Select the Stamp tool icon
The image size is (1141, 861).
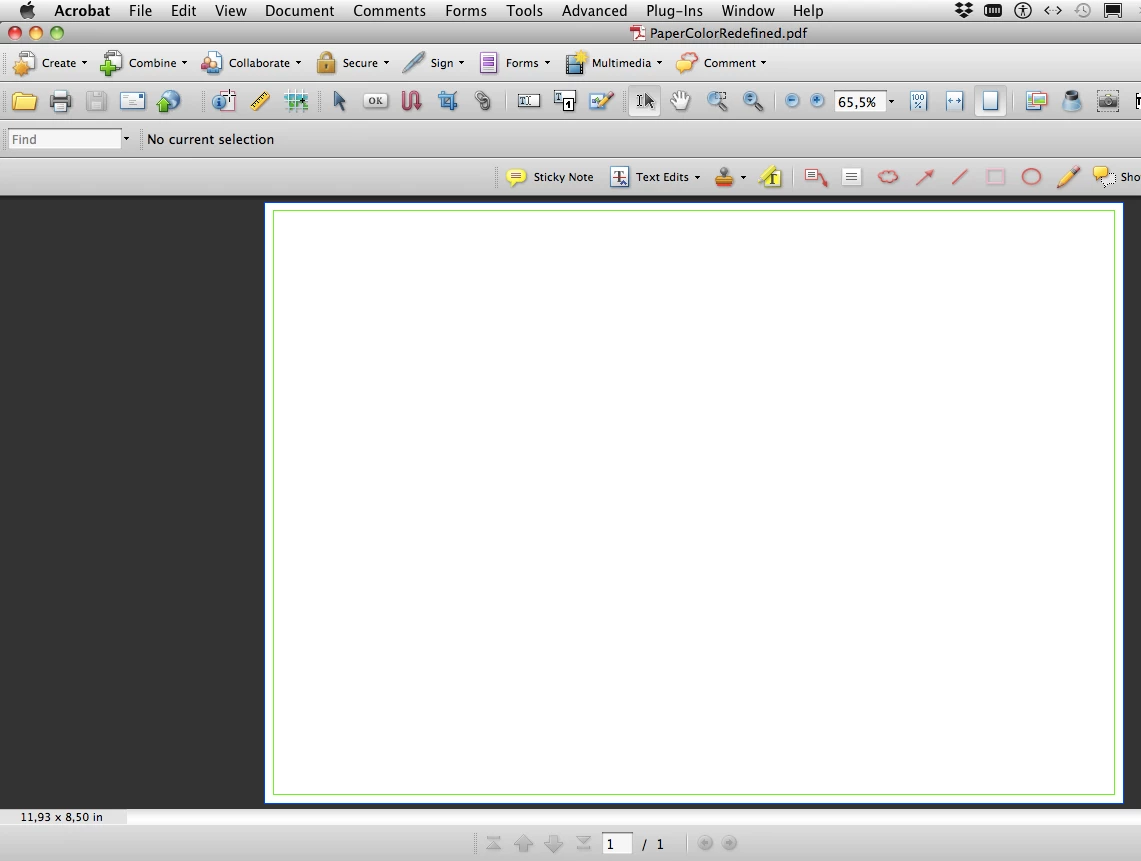(724, 177)
